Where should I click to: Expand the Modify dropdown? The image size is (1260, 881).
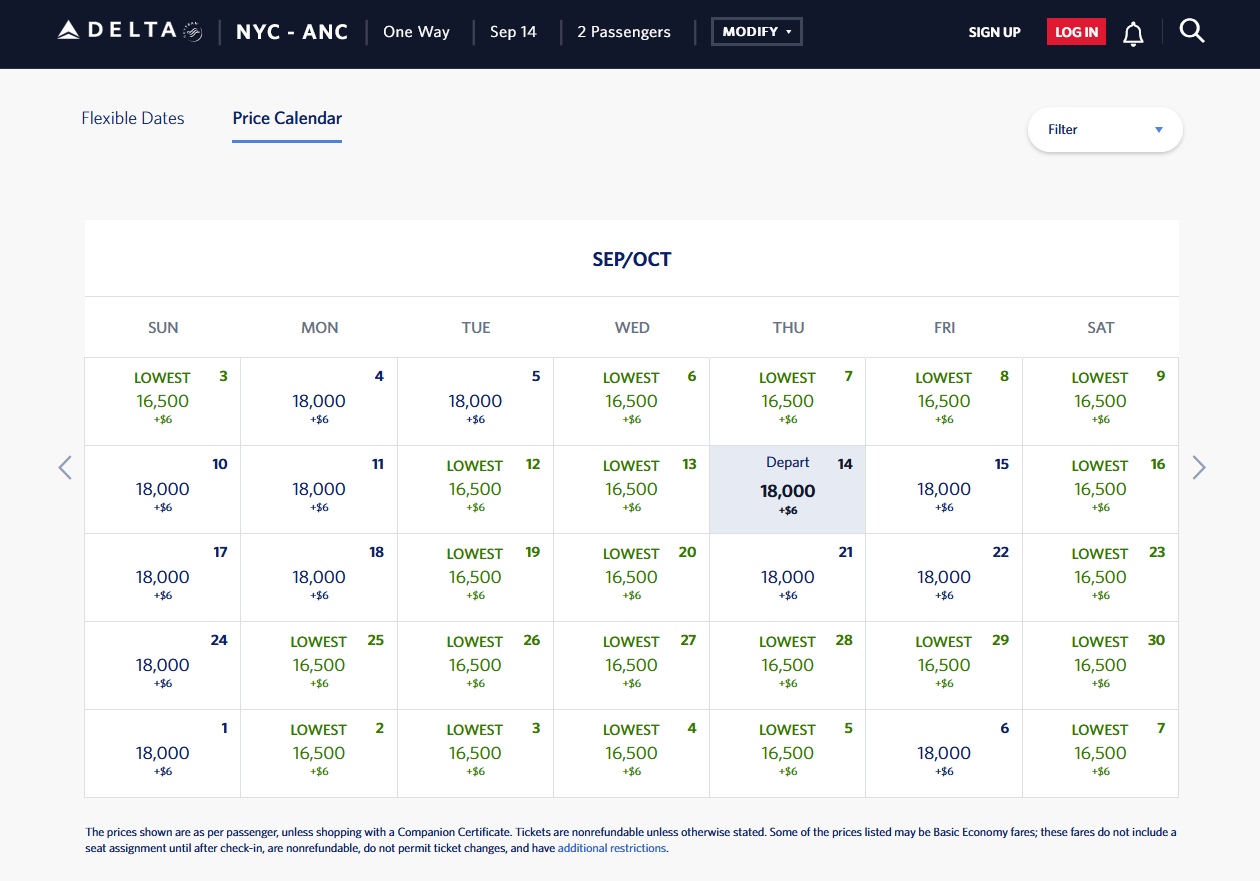pyautogui.click(x=756, y=32)
